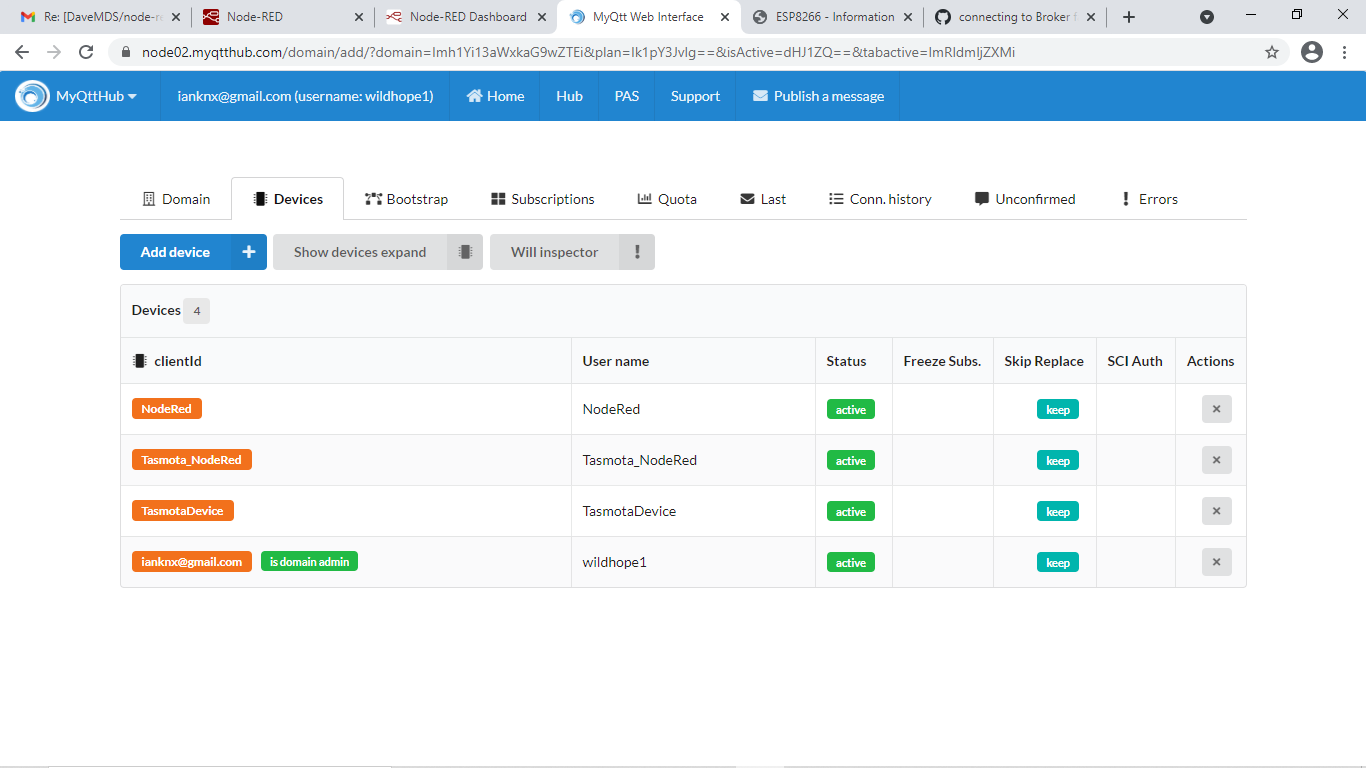Click the Chrome profile avatar icon
This screenshot has height=768, width=1366.
click(1311, 51)
